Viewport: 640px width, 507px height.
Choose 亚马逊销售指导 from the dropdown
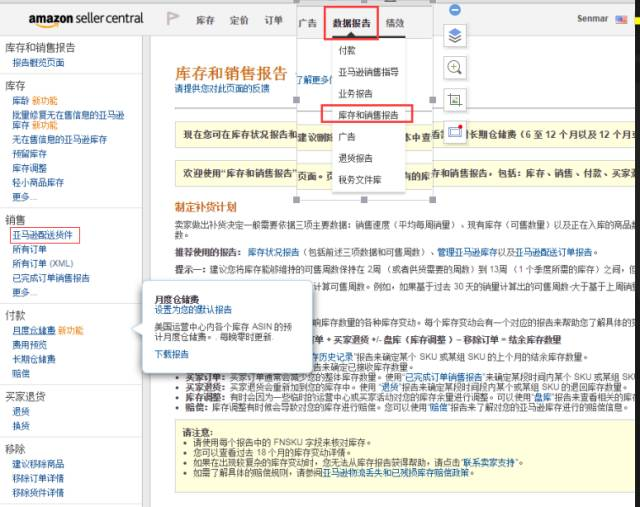click(x=368, y=72)
